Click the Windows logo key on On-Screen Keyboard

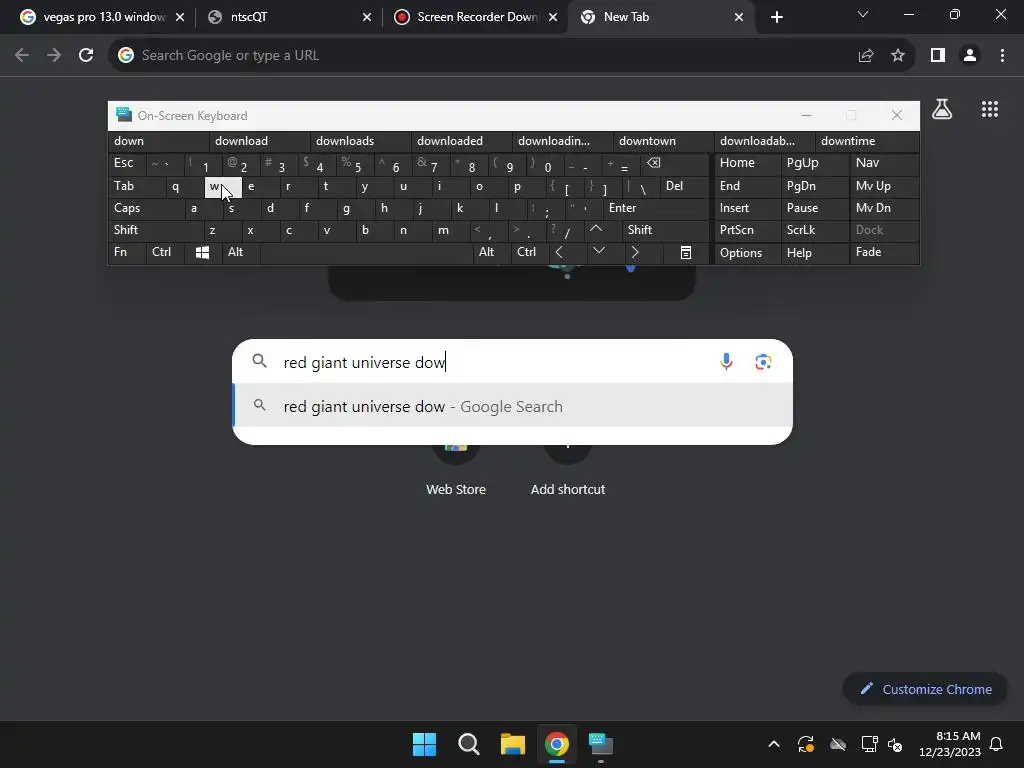pos(202,253)
